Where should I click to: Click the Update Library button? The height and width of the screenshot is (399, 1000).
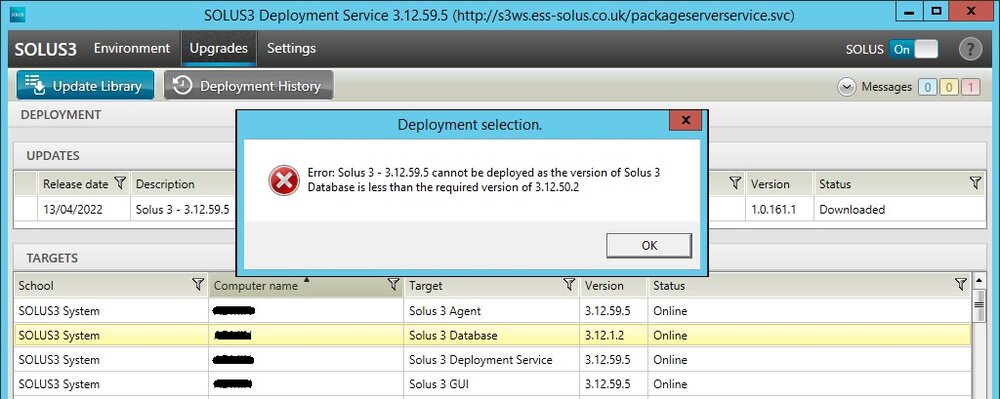pyautogui.click(x=85, y=85)
